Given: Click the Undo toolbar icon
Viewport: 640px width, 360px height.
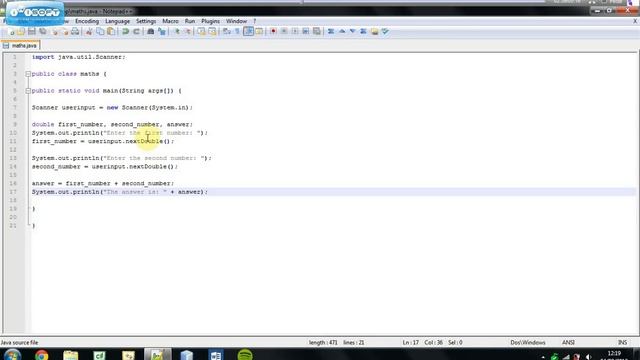Looking at the screenshot, I should click(125, 31).
